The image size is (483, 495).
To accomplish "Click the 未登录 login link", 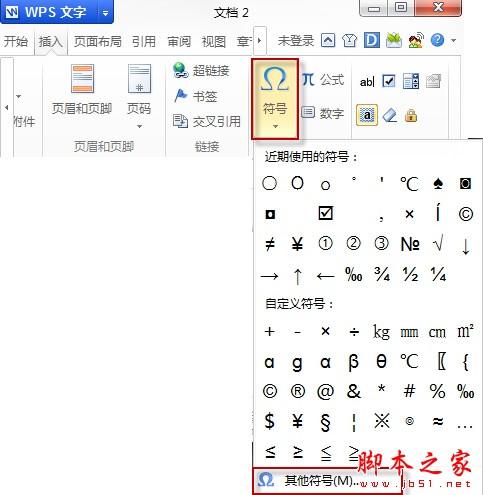I will pyautogui.click(x=296, y=41).
